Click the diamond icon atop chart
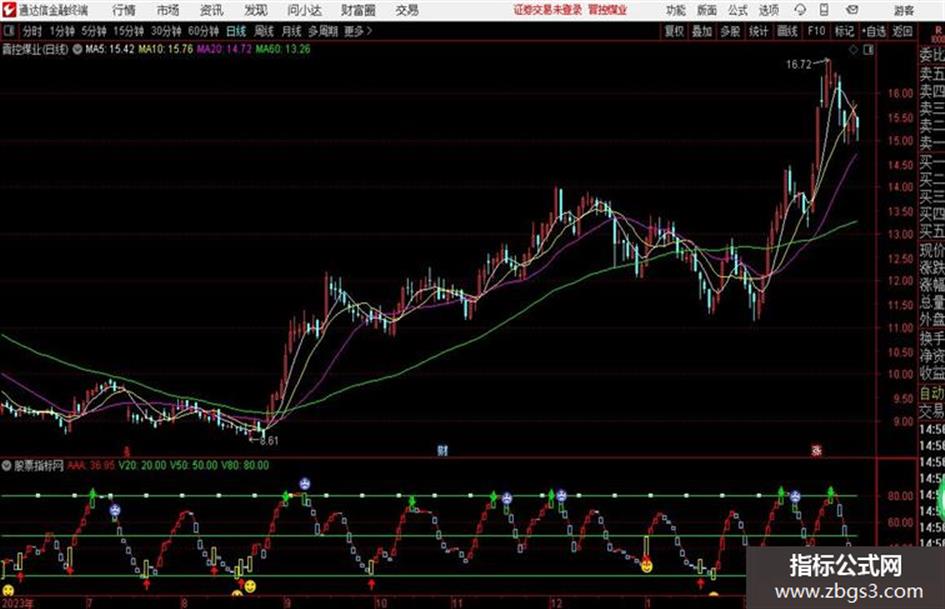 click(x=853, y=50)
